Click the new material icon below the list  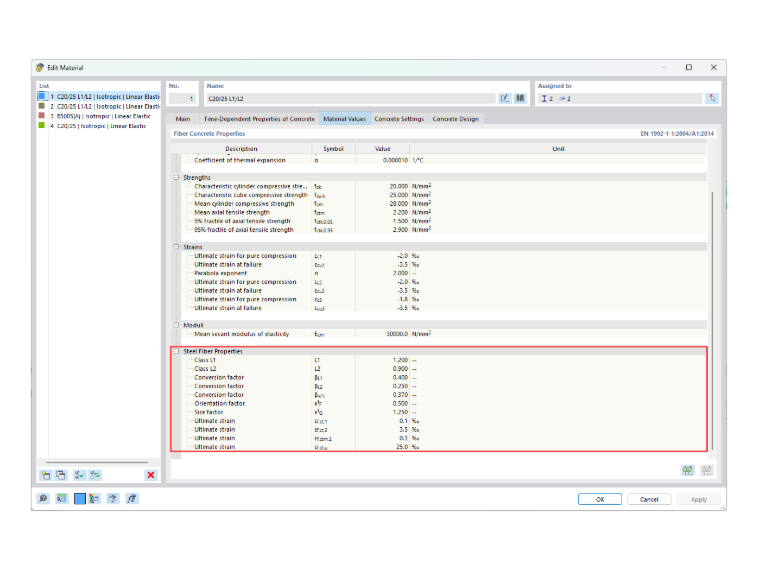[46, 475]
